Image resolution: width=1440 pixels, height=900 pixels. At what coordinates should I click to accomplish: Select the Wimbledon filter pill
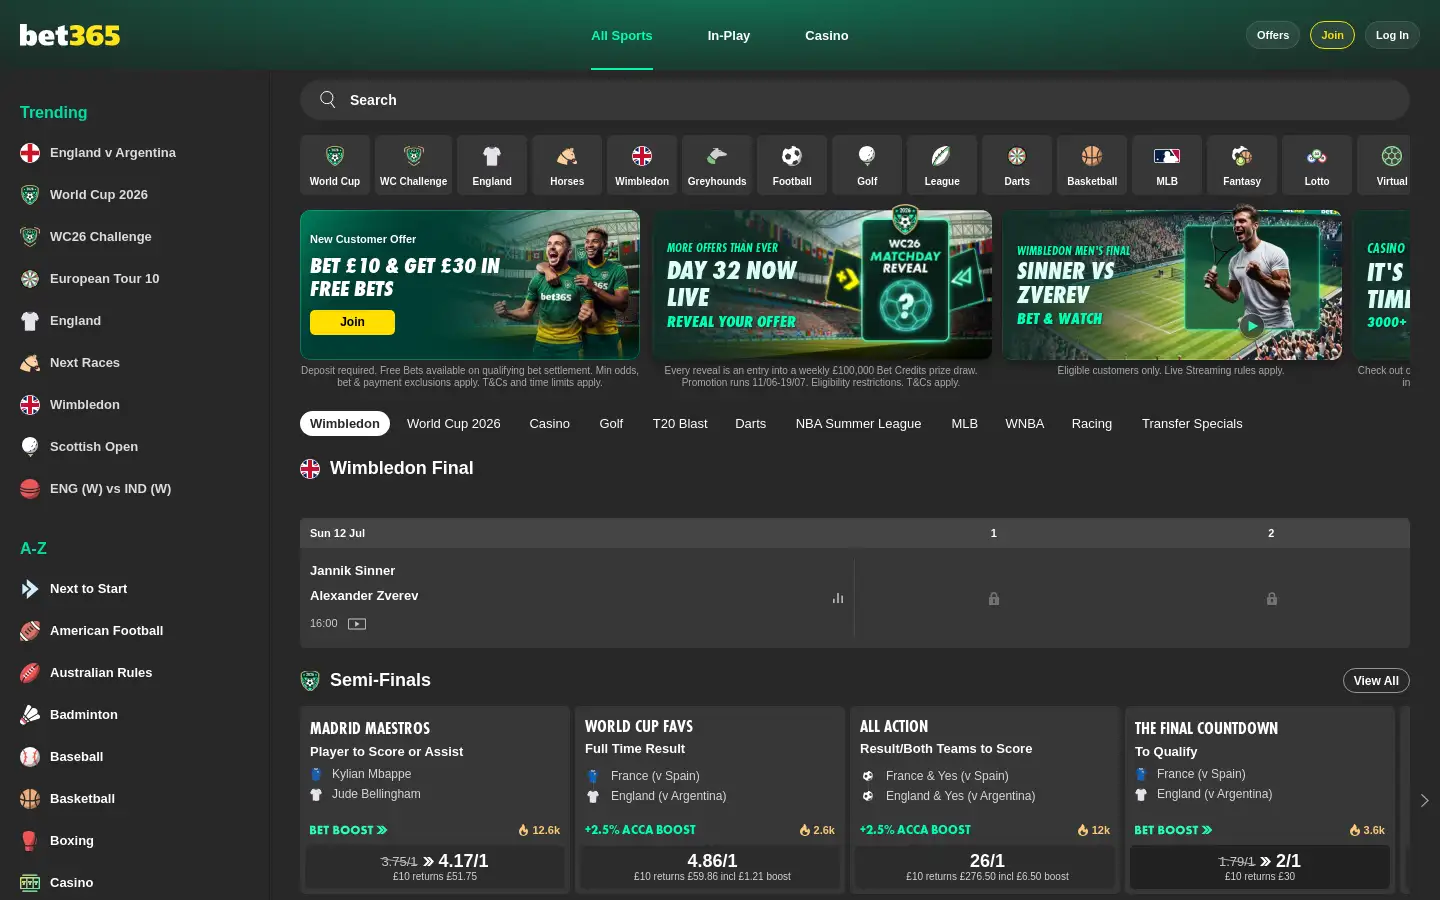pyautogui.click(x=345, y=424)
